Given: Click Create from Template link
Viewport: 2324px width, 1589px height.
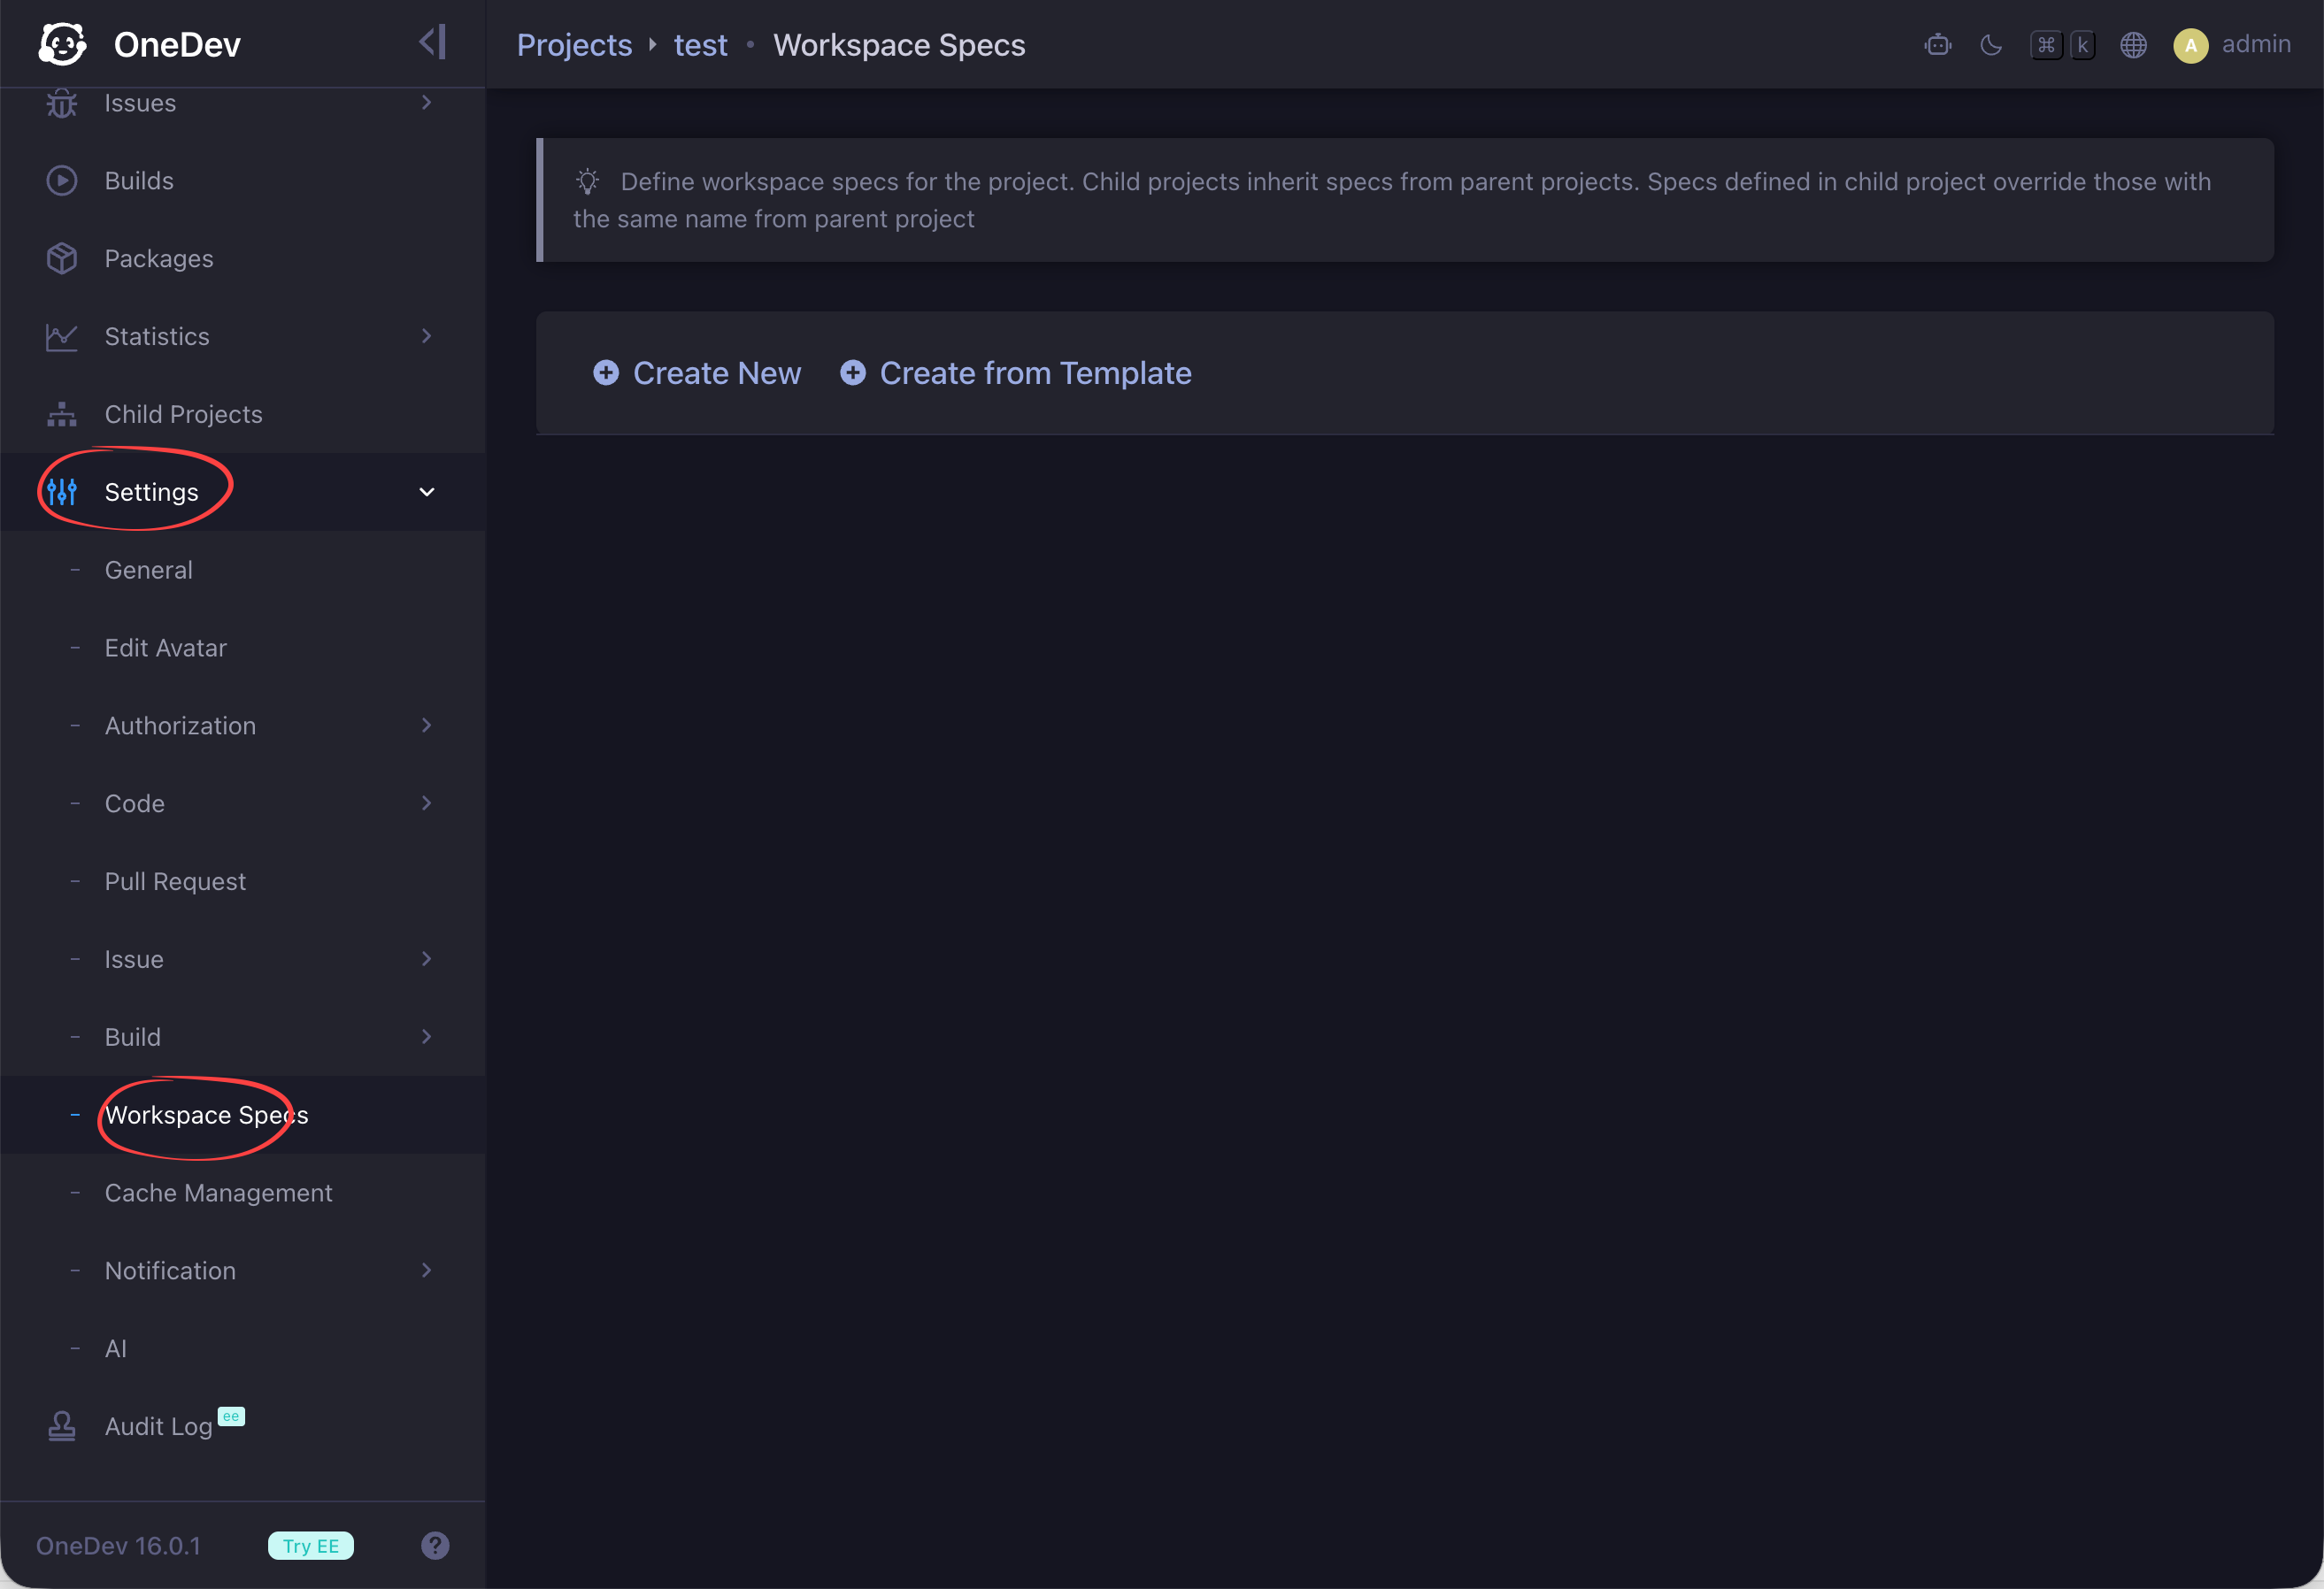Looking at the screenshot, I should tap(1035, 373).
